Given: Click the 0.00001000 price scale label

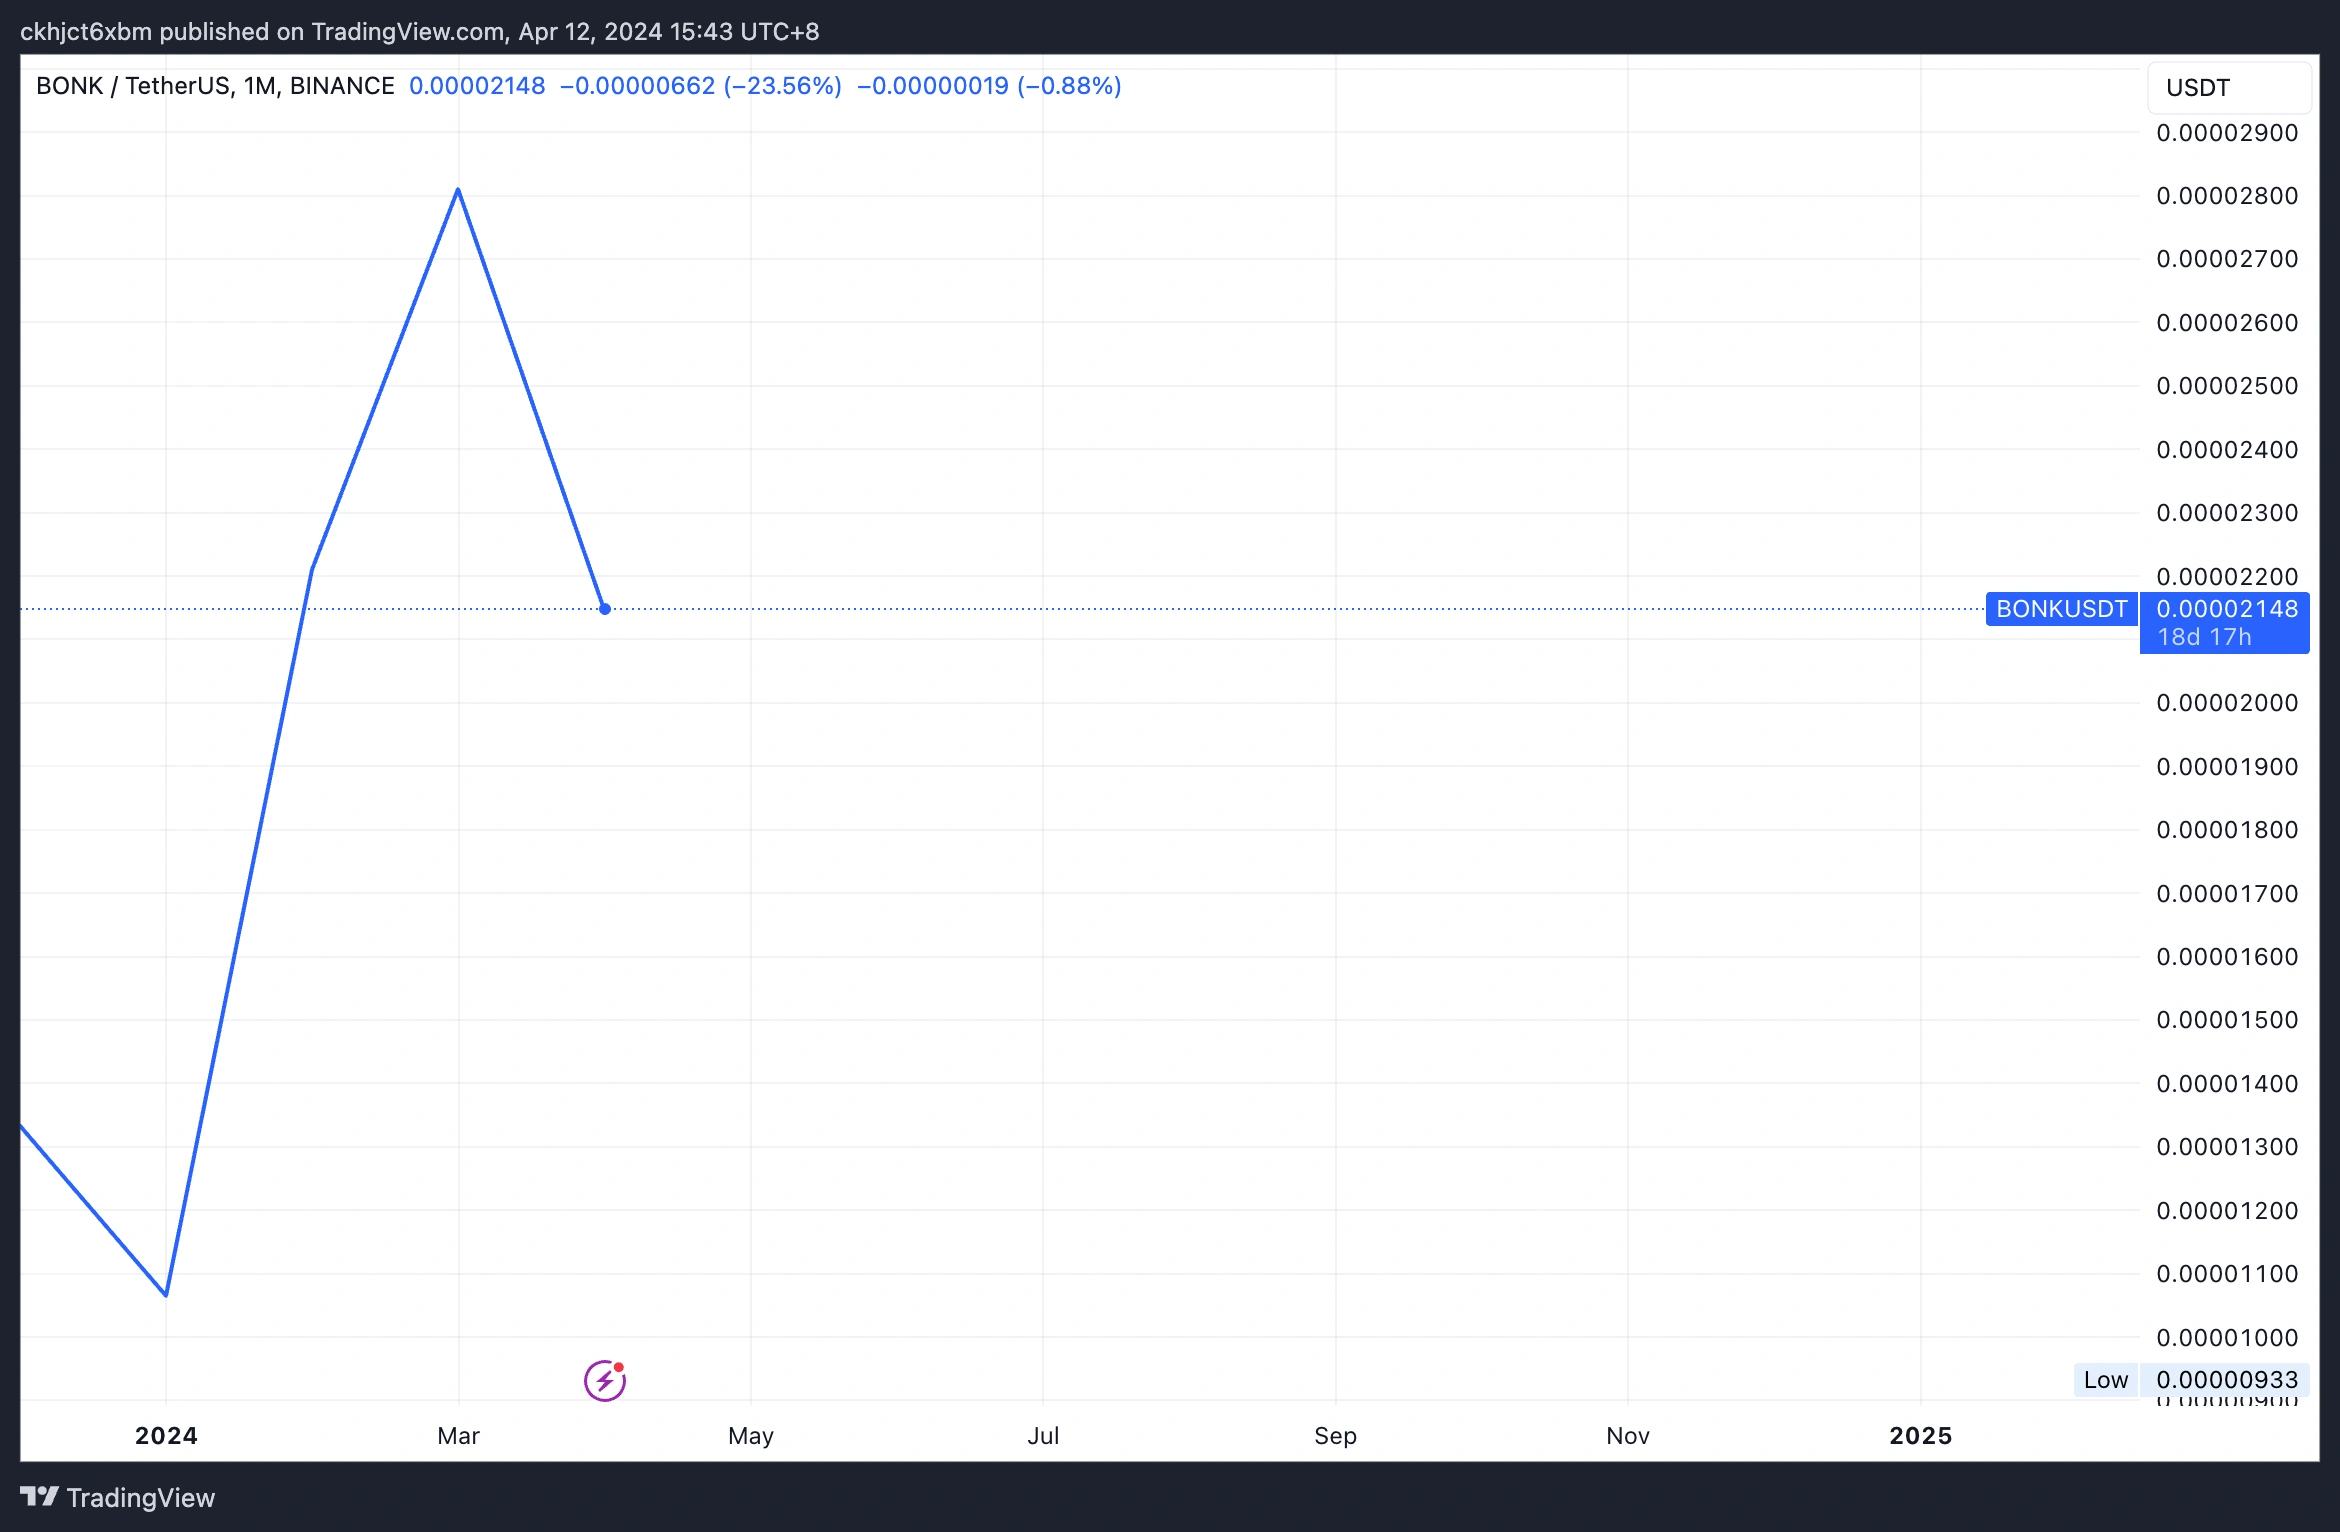Looking at the screenshot, I should tap(2227, 1338).
